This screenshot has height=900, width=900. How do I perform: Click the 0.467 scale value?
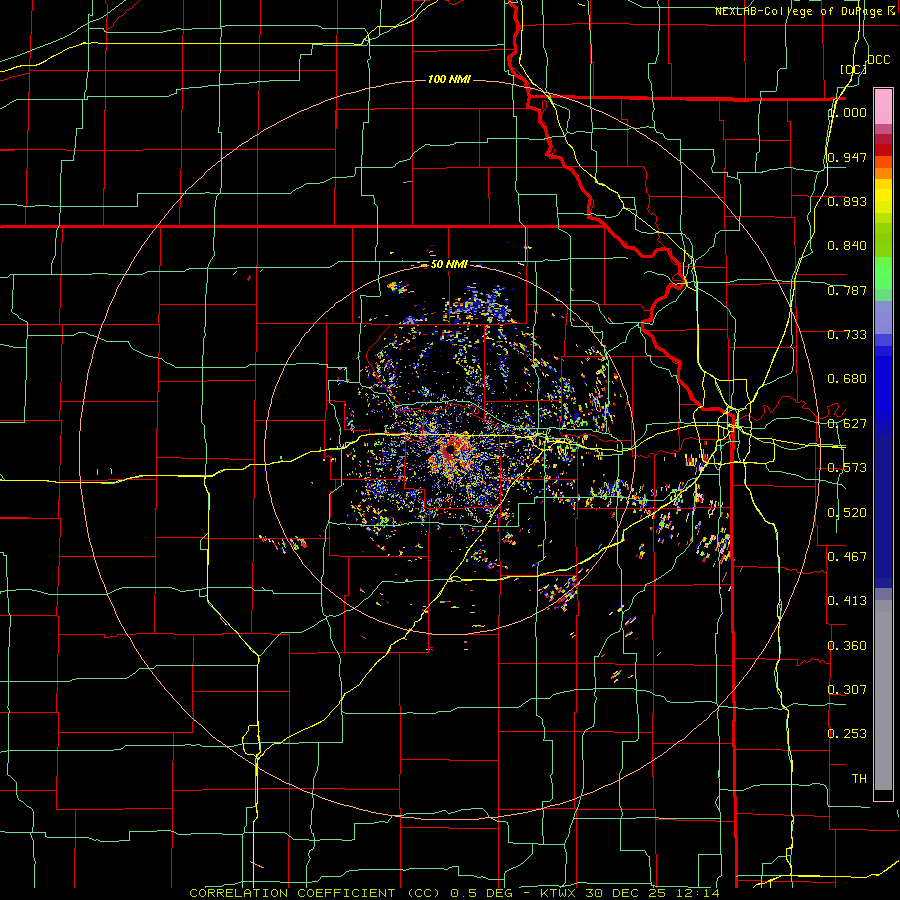click(847, 556)
